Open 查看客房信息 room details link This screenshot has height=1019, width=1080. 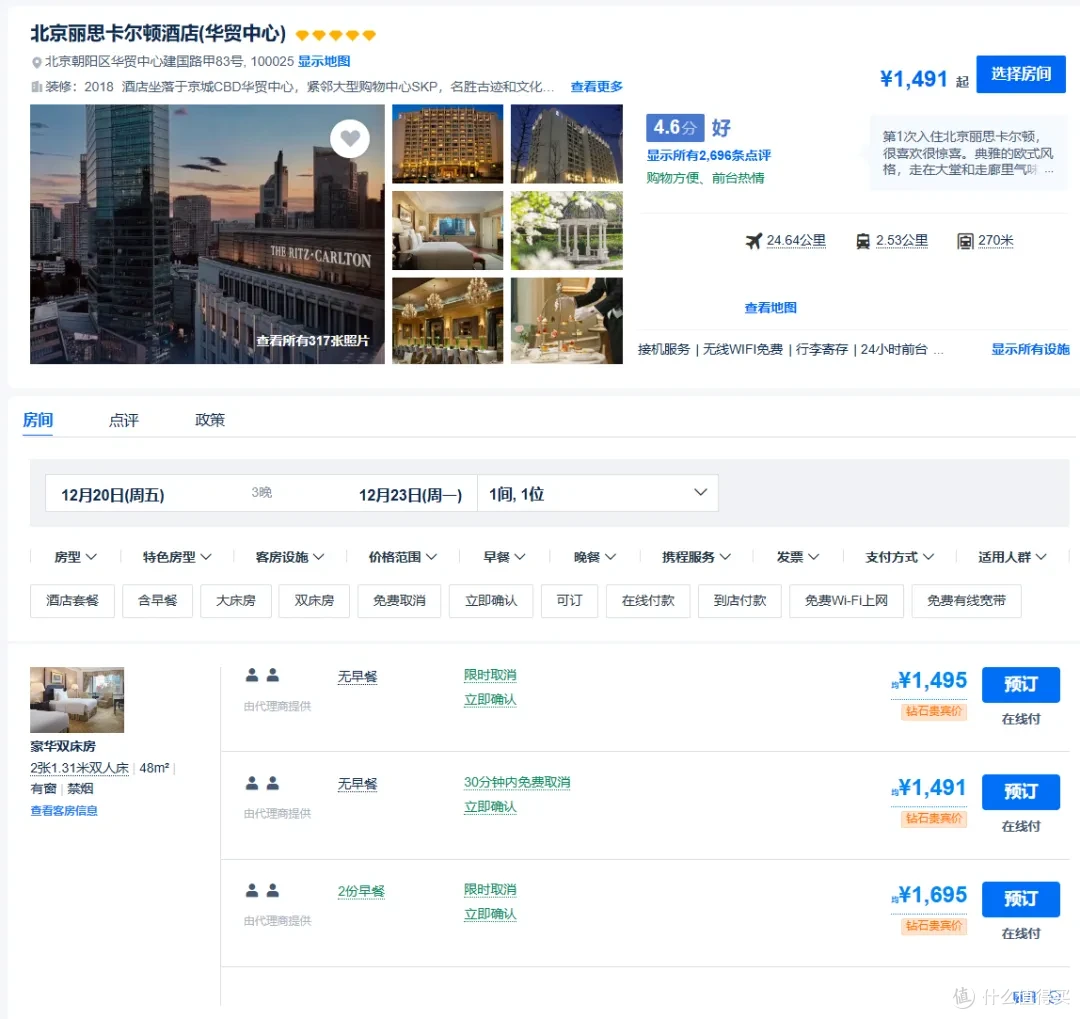[x=64, y=811]
